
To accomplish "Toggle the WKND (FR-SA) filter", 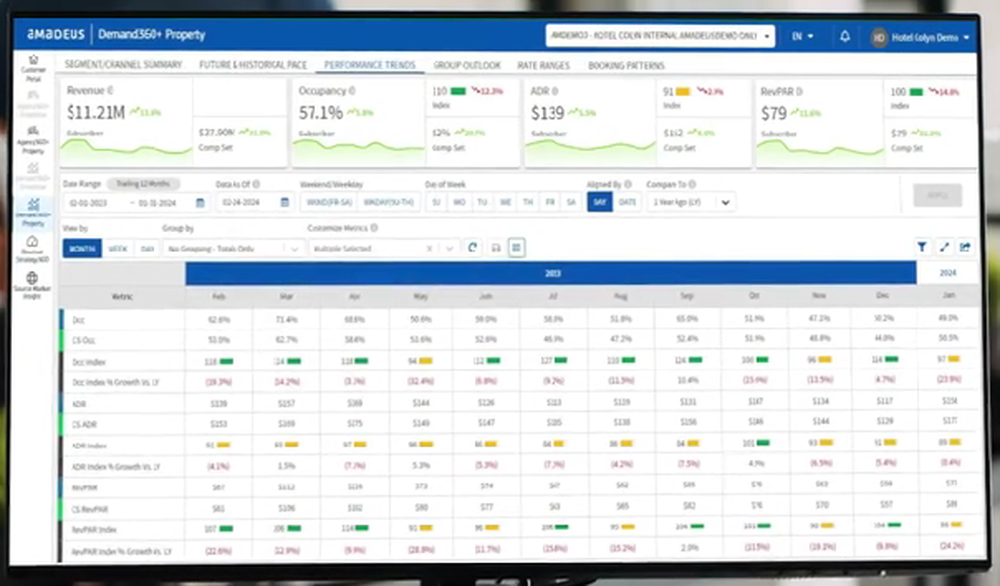I will click(329, 202).
